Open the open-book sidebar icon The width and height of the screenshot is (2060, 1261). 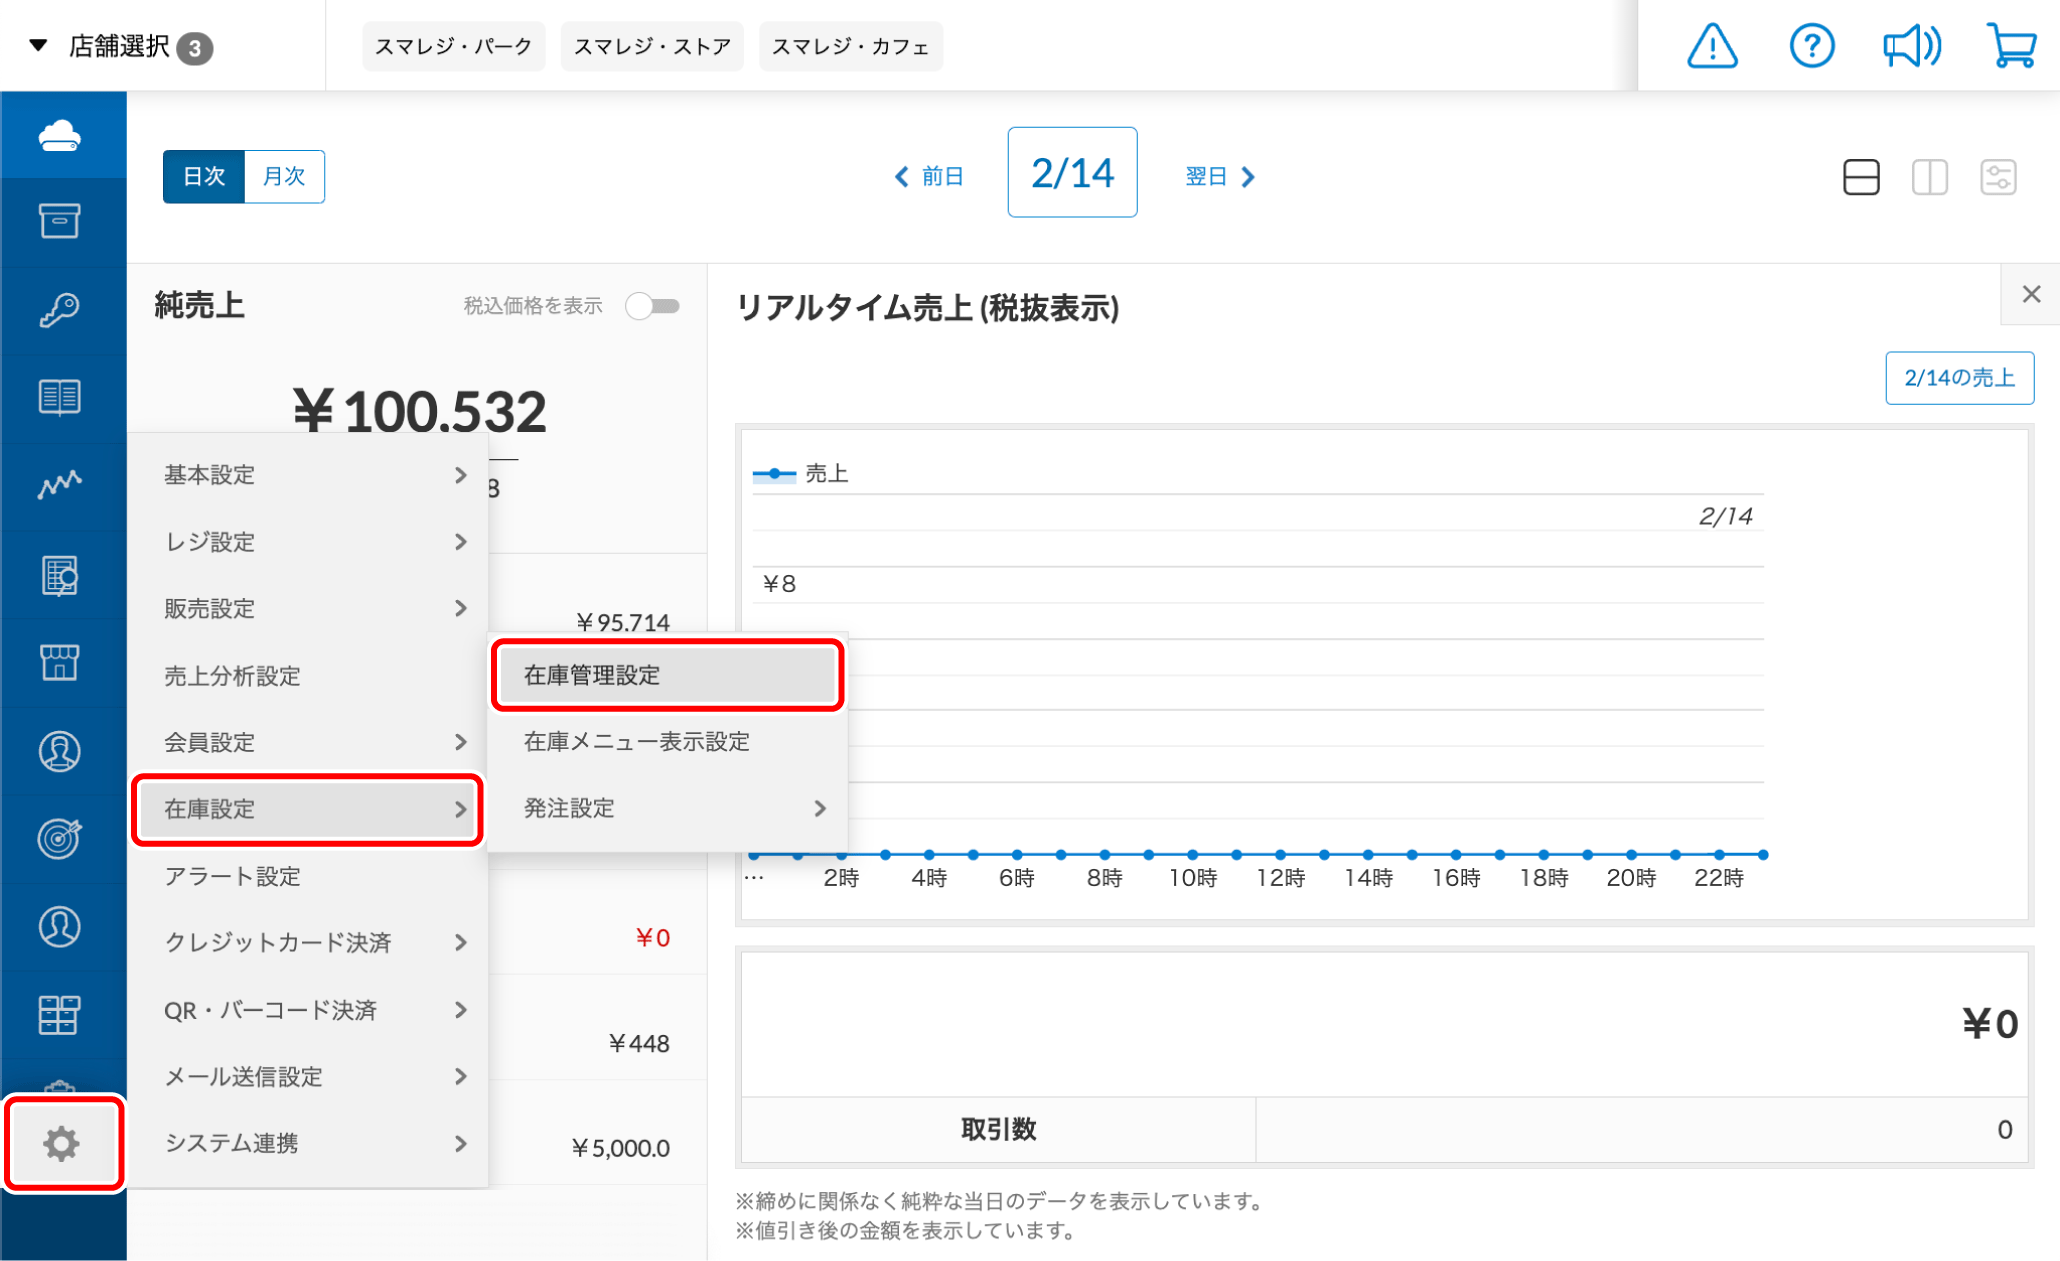point(60,397)
